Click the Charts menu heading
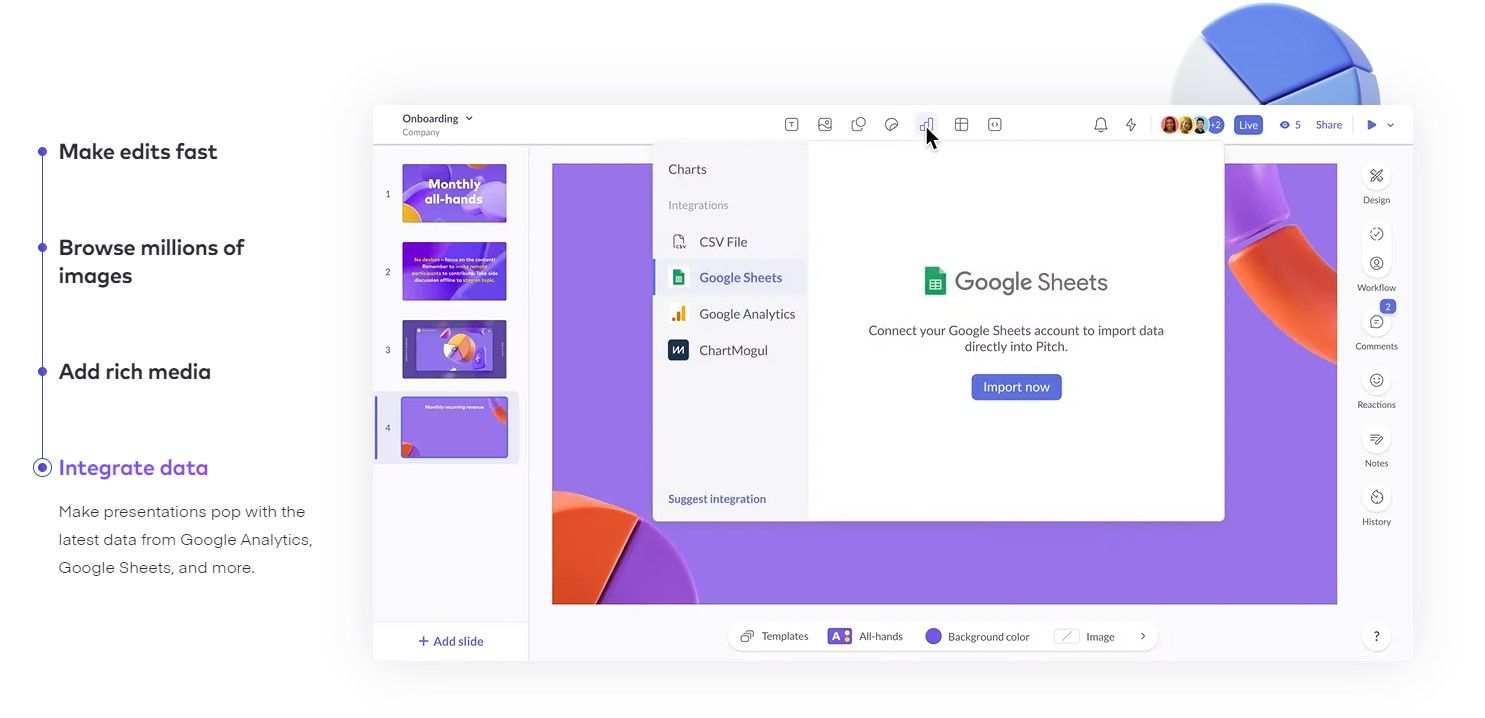The image size is (1485, 718). pos(687,170)
